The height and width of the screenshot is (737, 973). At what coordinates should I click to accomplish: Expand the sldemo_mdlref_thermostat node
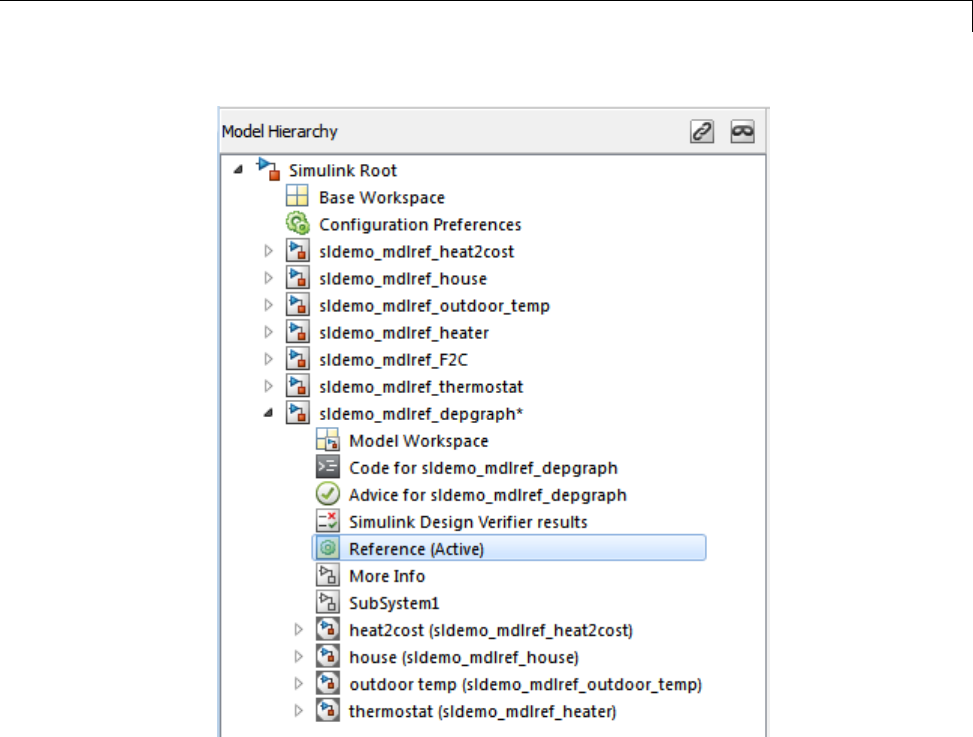(268, 386)
